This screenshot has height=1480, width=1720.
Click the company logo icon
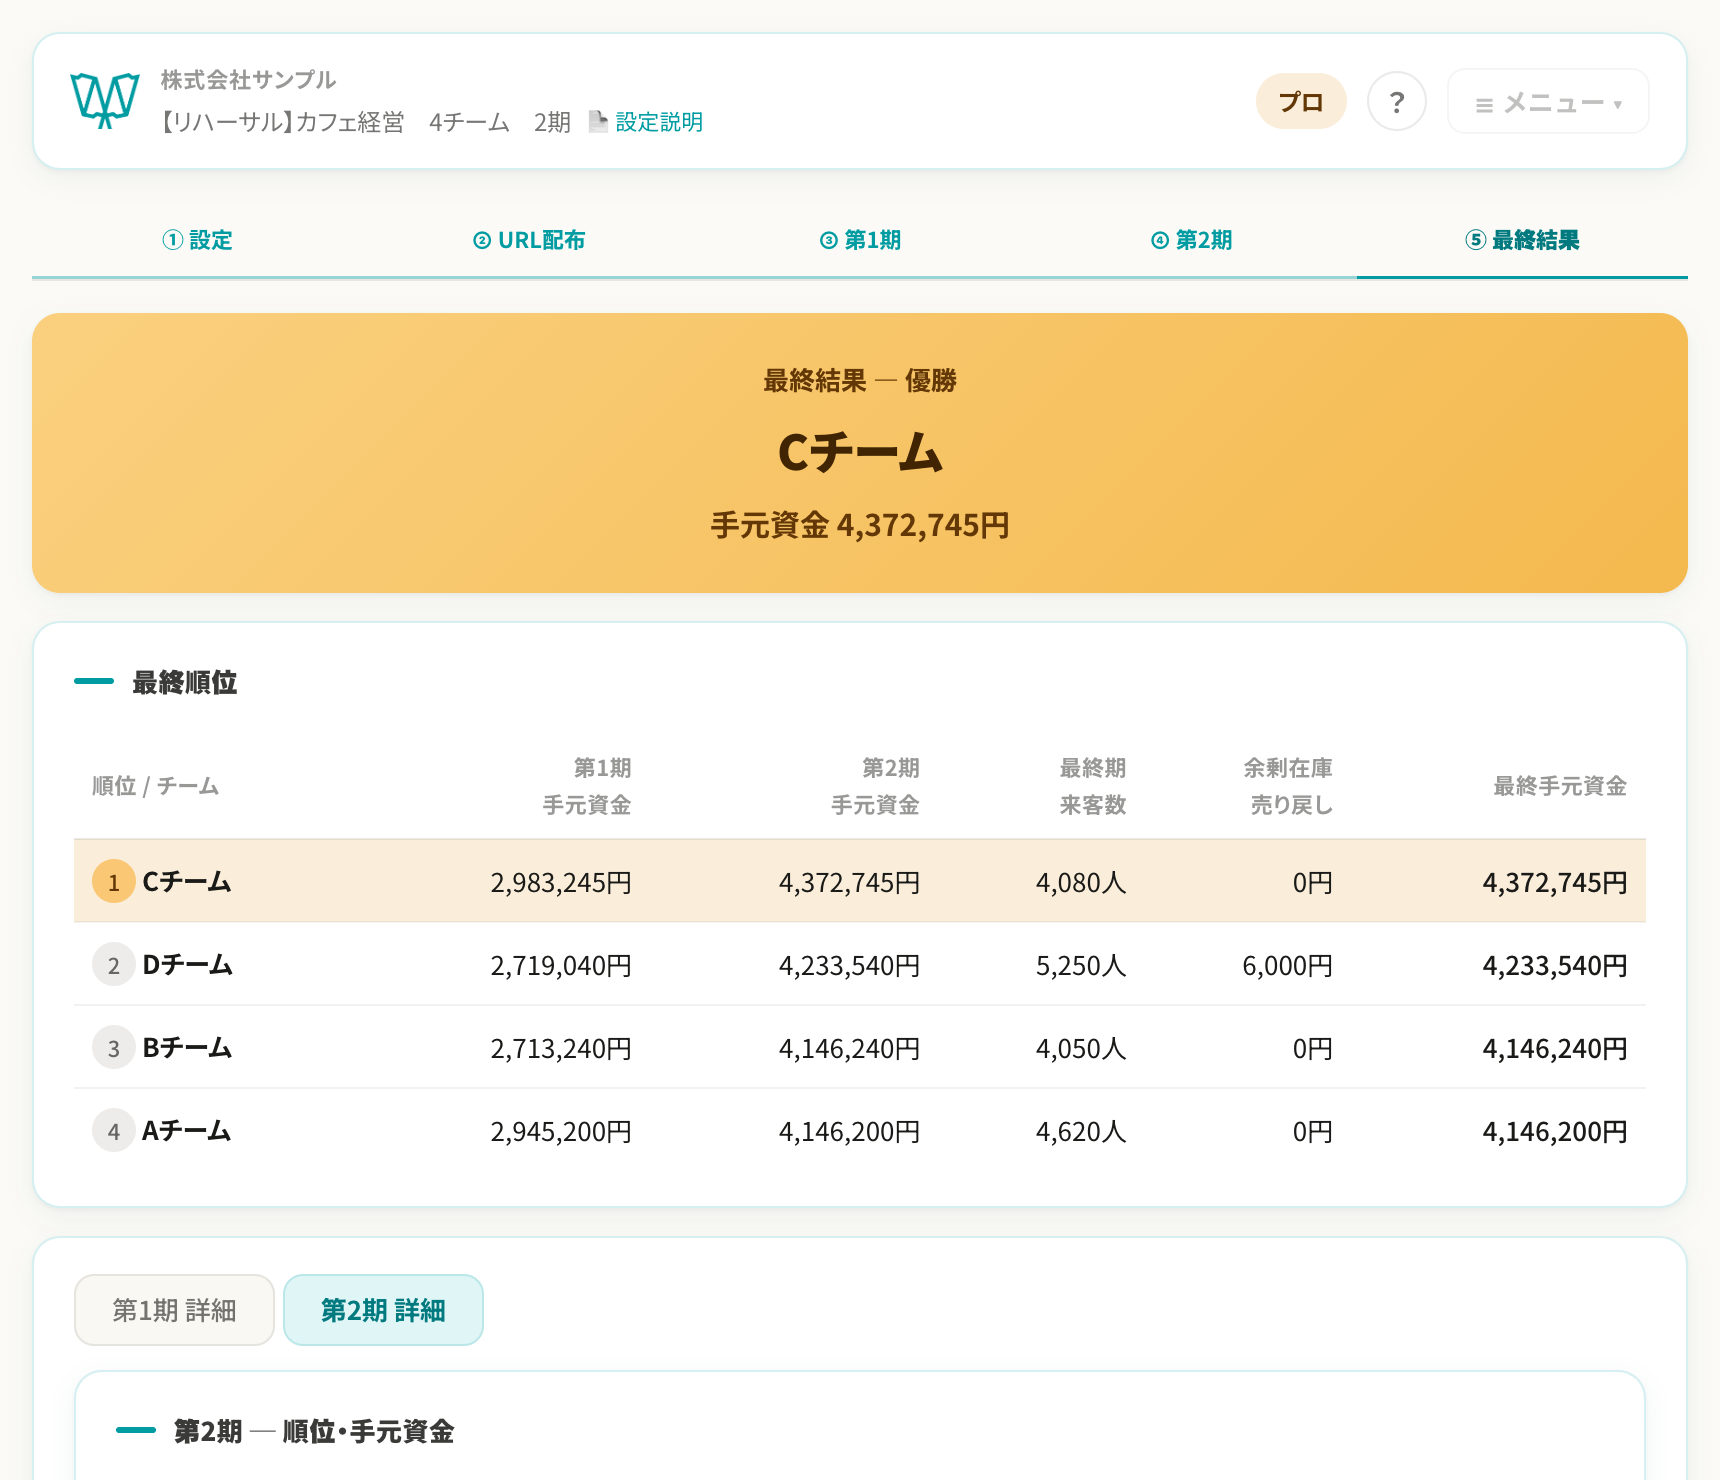(104, 101)
